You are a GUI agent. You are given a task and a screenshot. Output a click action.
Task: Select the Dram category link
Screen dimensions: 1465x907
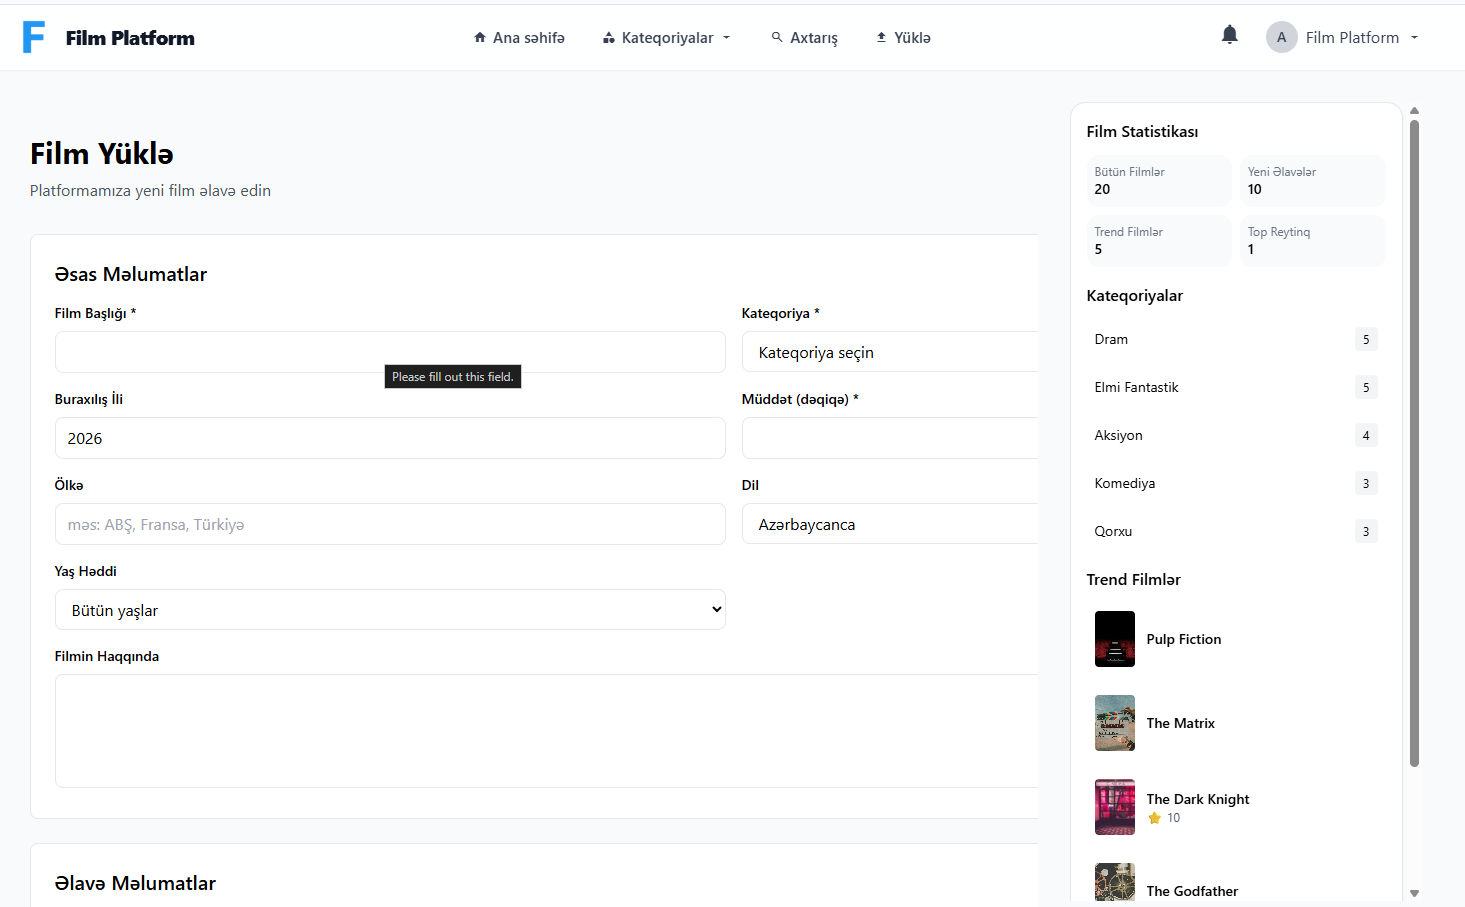(1111, 339)
